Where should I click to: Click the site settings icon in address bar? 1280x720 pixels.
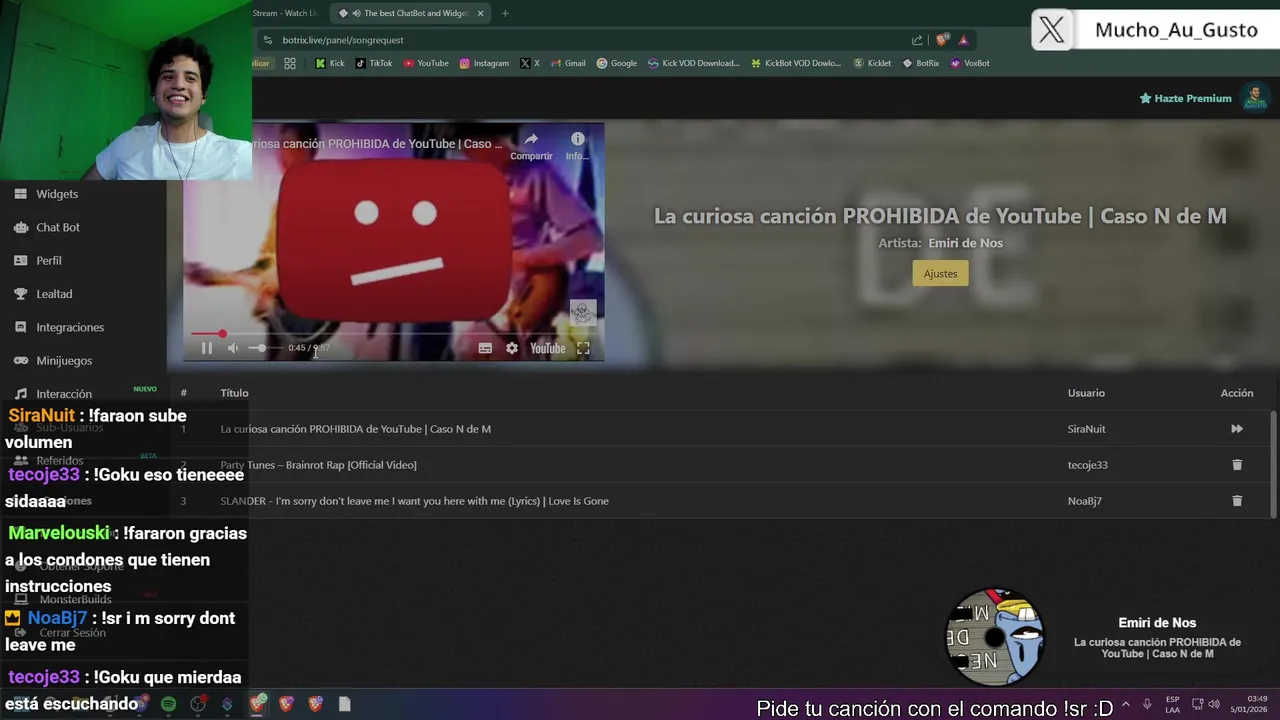[266, 40]
